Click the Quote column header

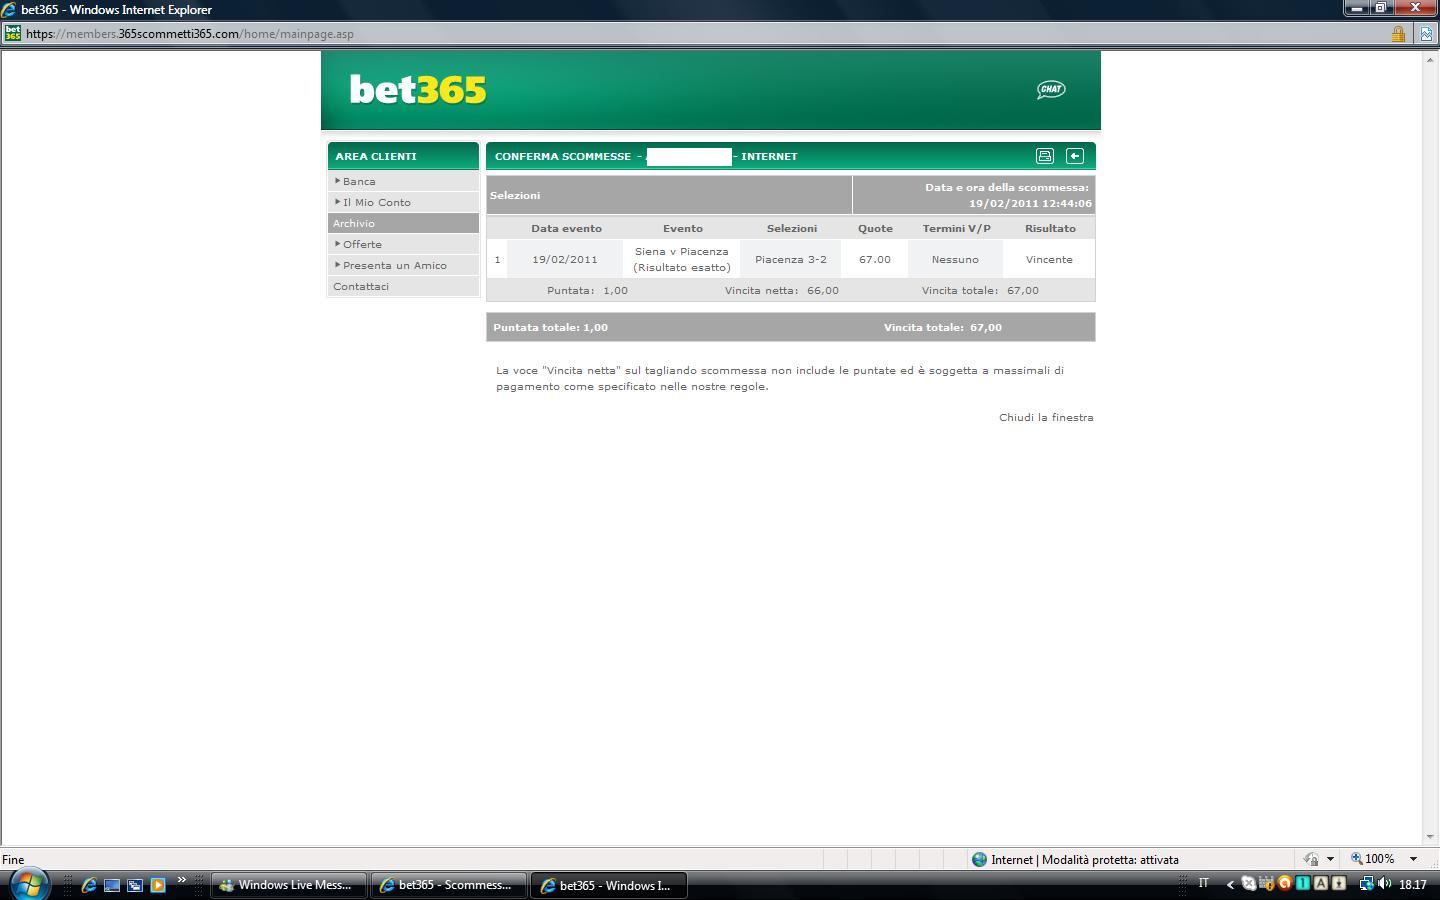(x=875, y=228)
